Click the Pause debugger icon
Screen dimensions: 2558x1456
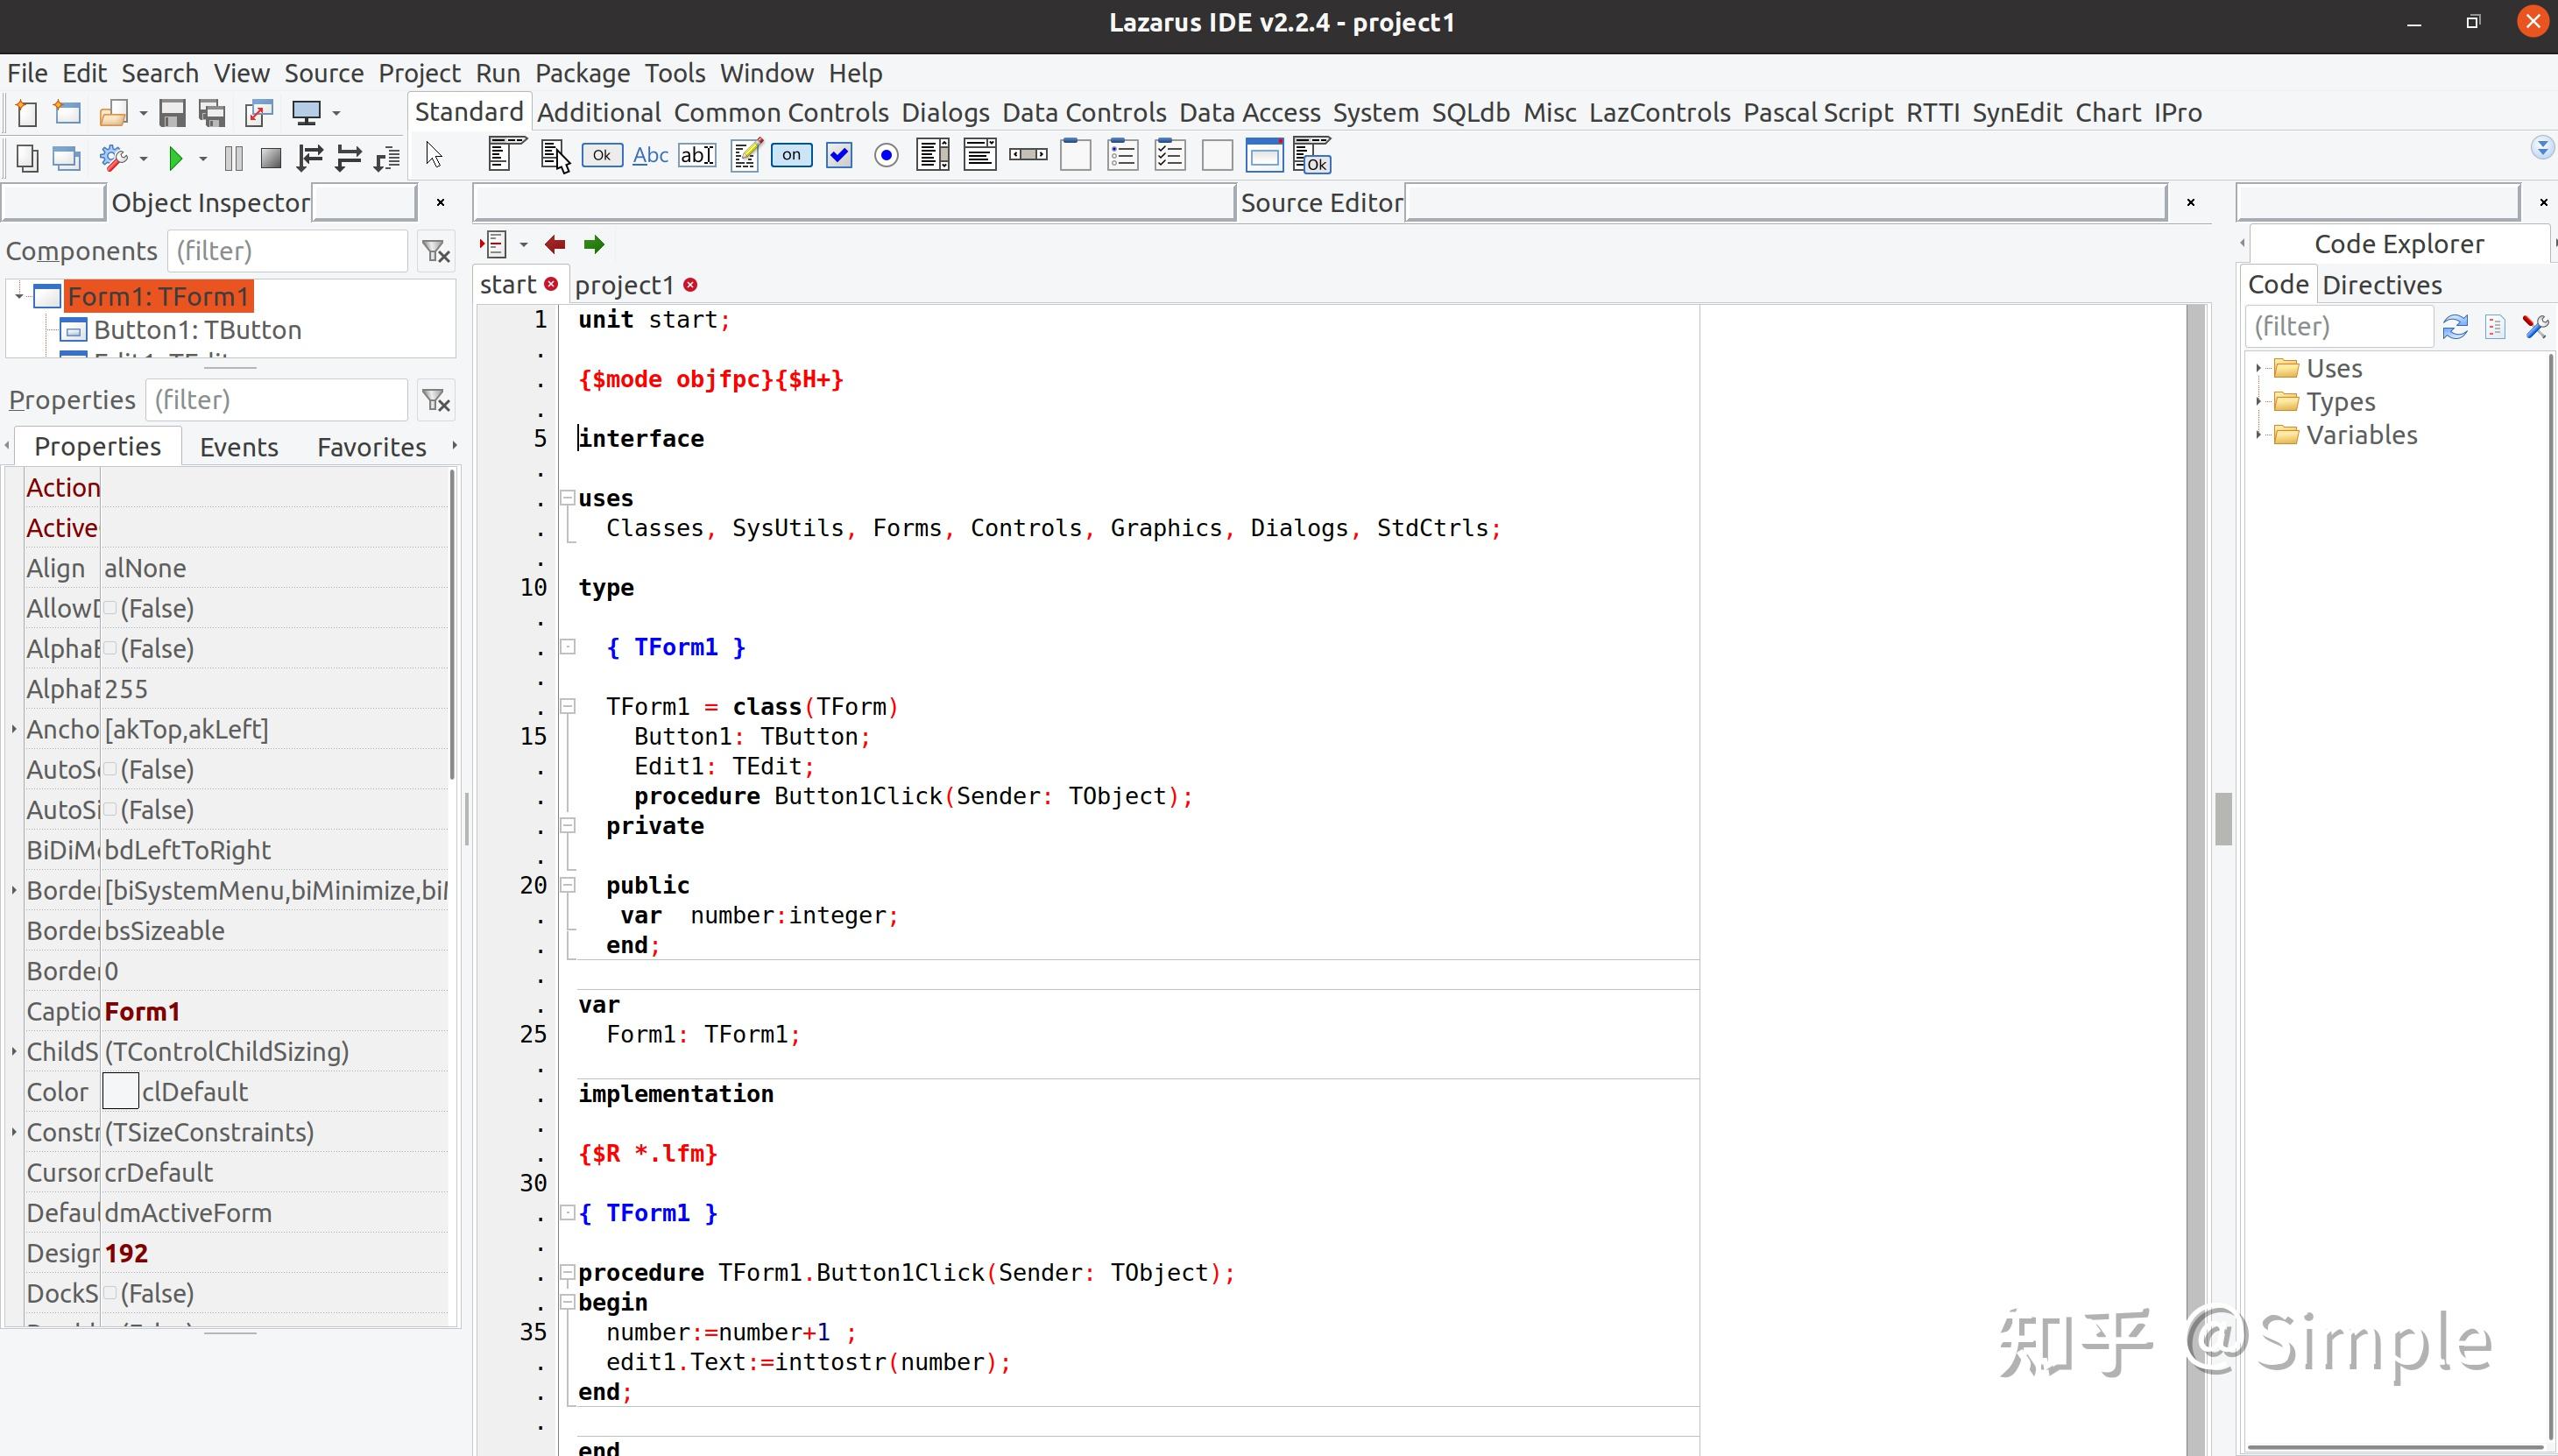pos(233,158)
